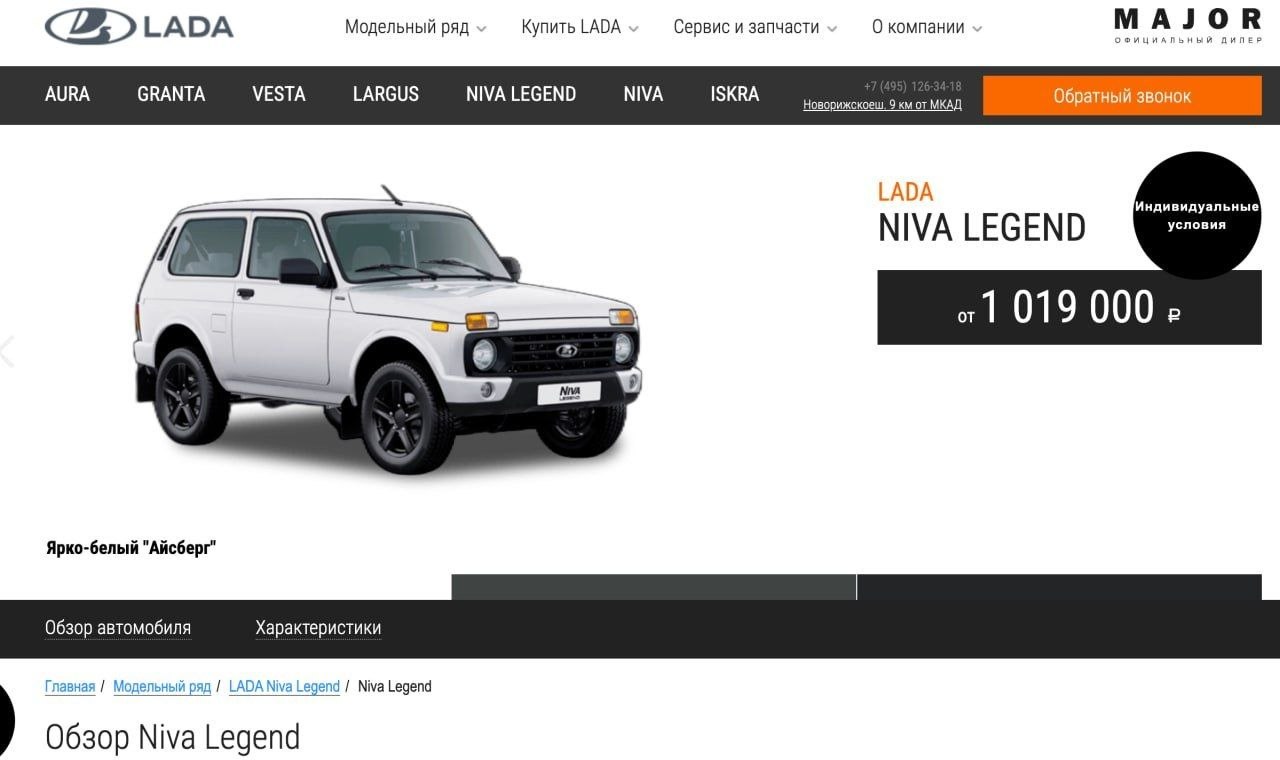This screenshot has width=1280, height=760.
Task: Click the black Индивидуальные условия badge
Action: 1197,215
